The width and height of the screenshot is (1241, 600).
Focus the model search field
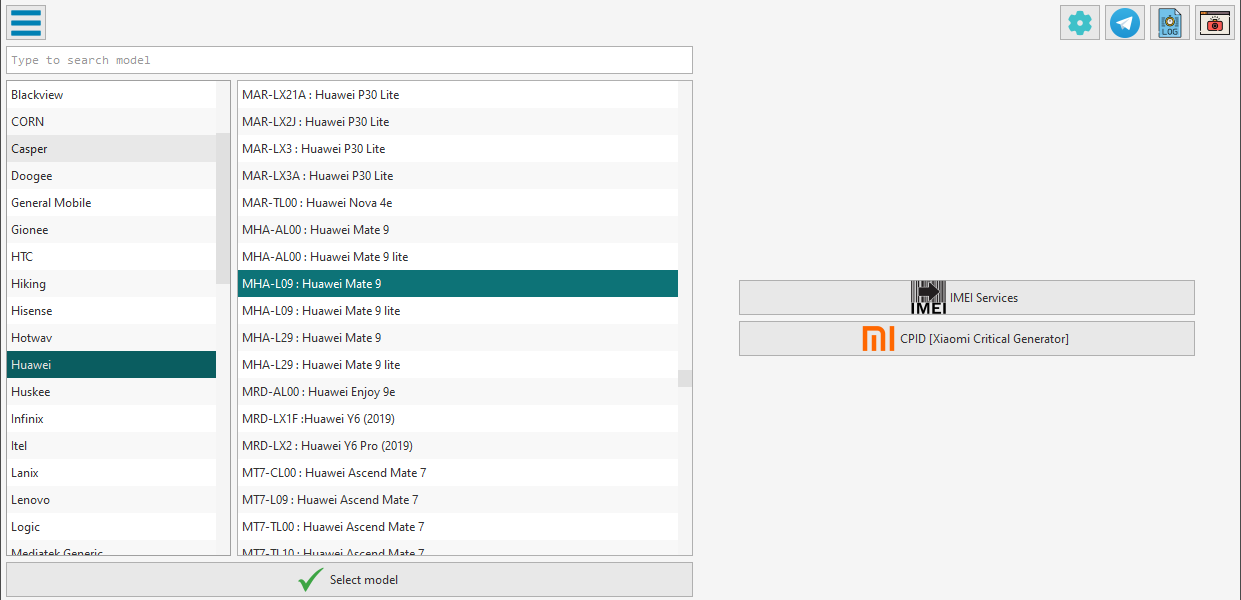point(349,60)
